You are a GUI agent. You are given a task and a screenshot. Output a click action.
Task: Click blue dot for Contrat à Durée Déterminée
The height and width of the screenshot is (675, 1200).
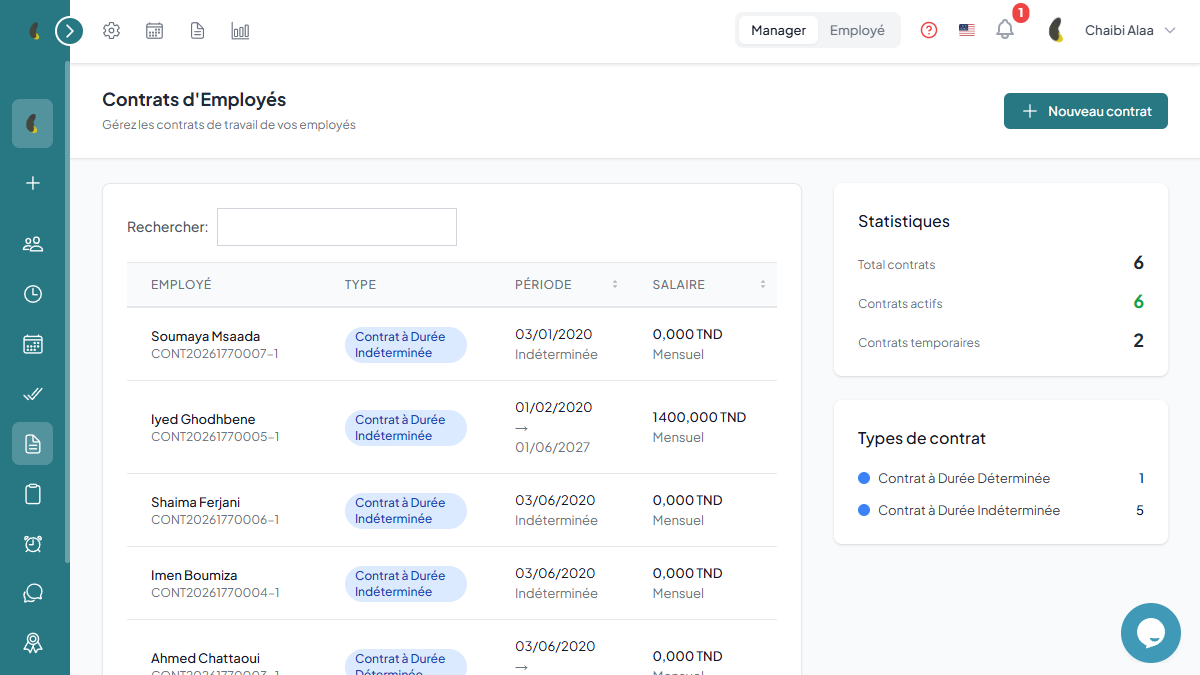864,478
